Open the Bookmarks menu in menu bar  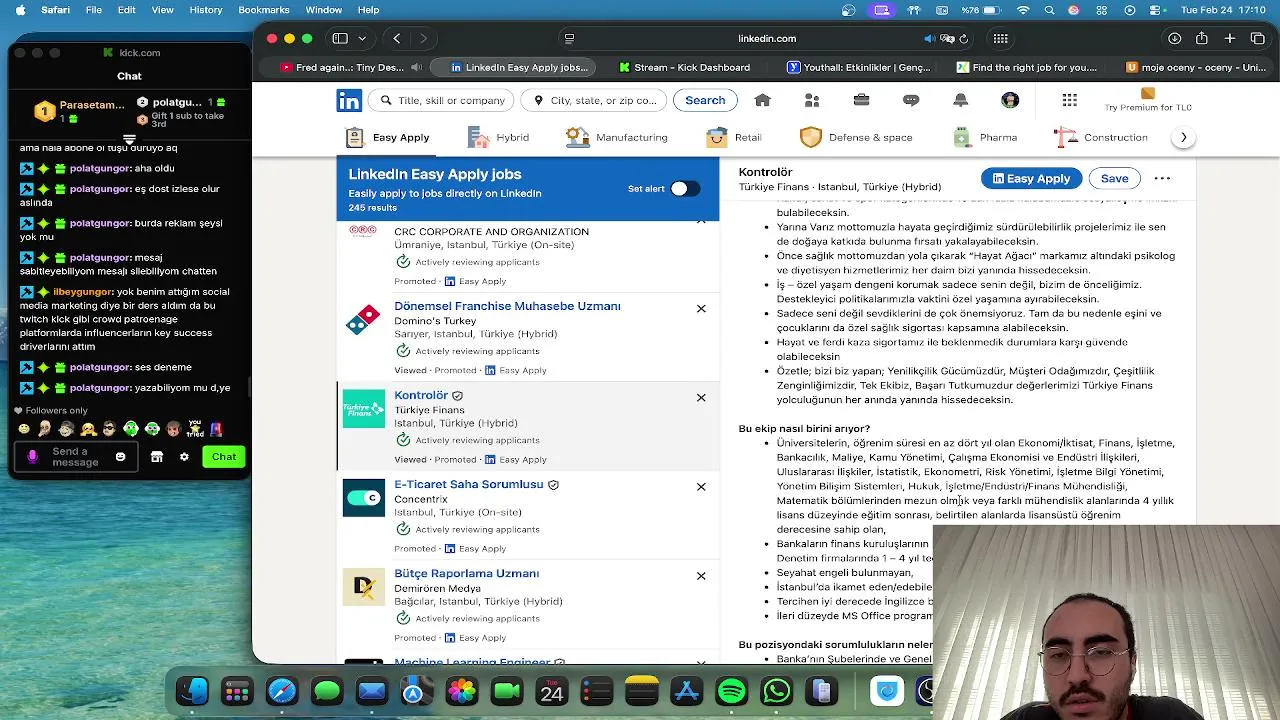[264, 10]
